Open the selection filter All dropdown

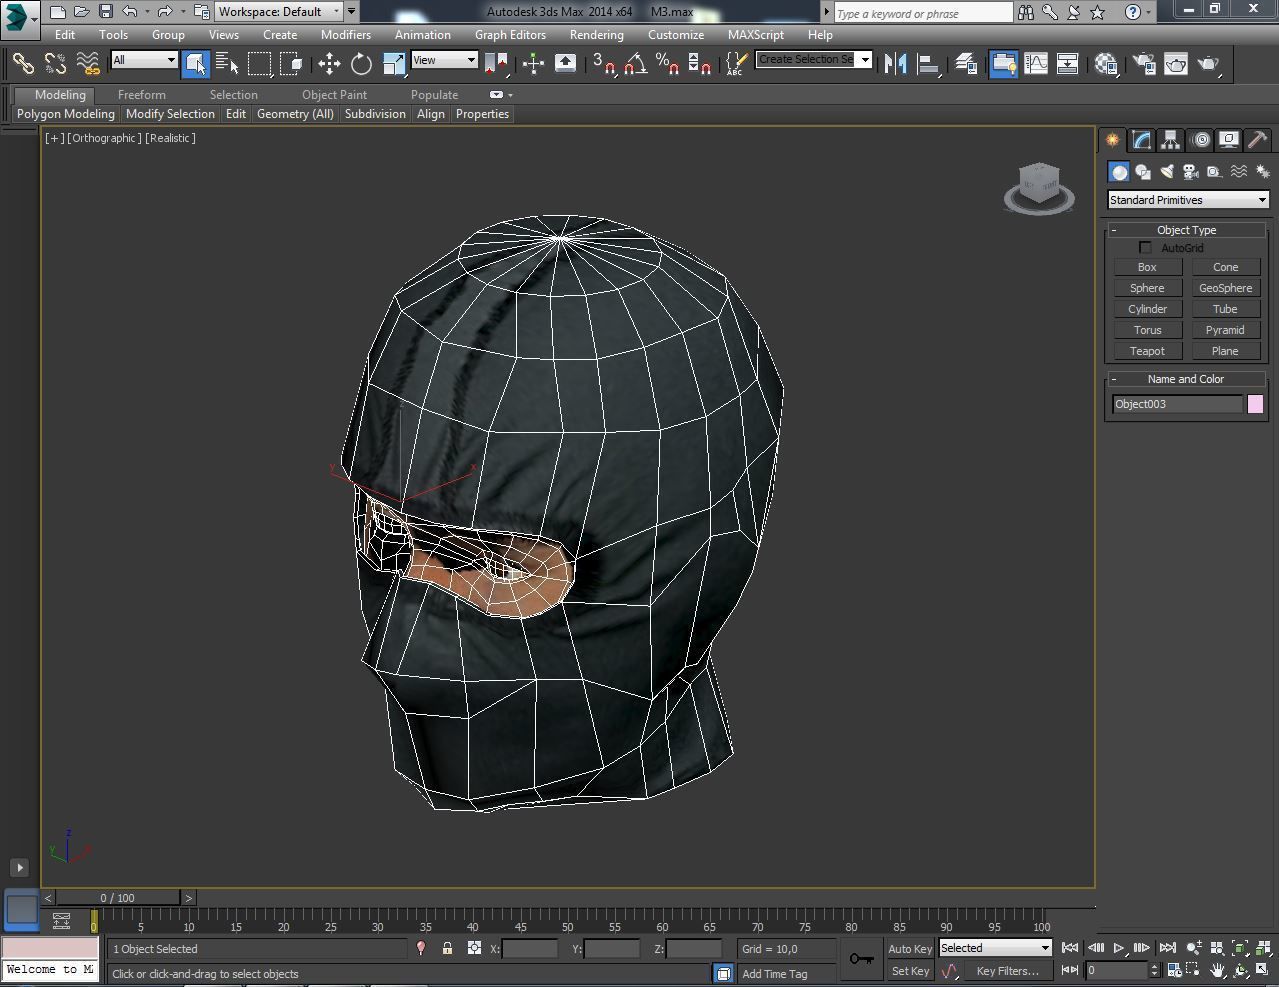(x=144, y=60)
